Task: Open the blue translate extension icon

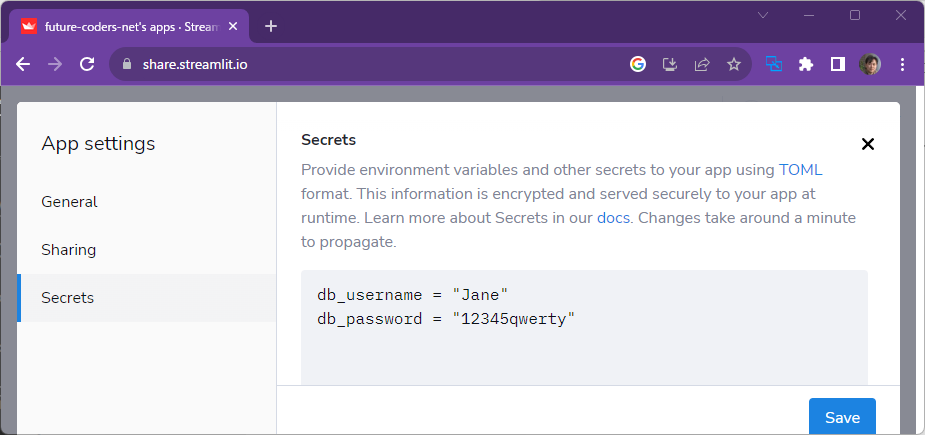Action: (774, 64)
